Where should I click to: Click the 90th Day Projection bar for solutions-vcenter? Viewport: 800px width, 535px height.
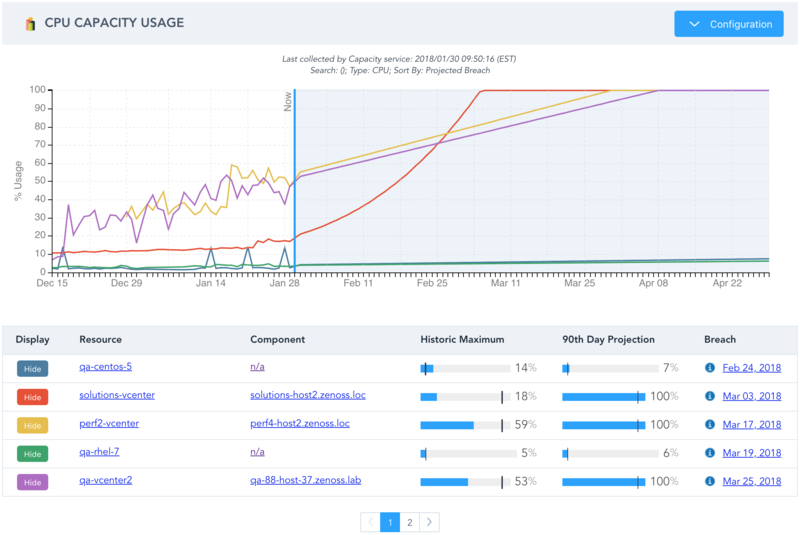tap(604, 397)
